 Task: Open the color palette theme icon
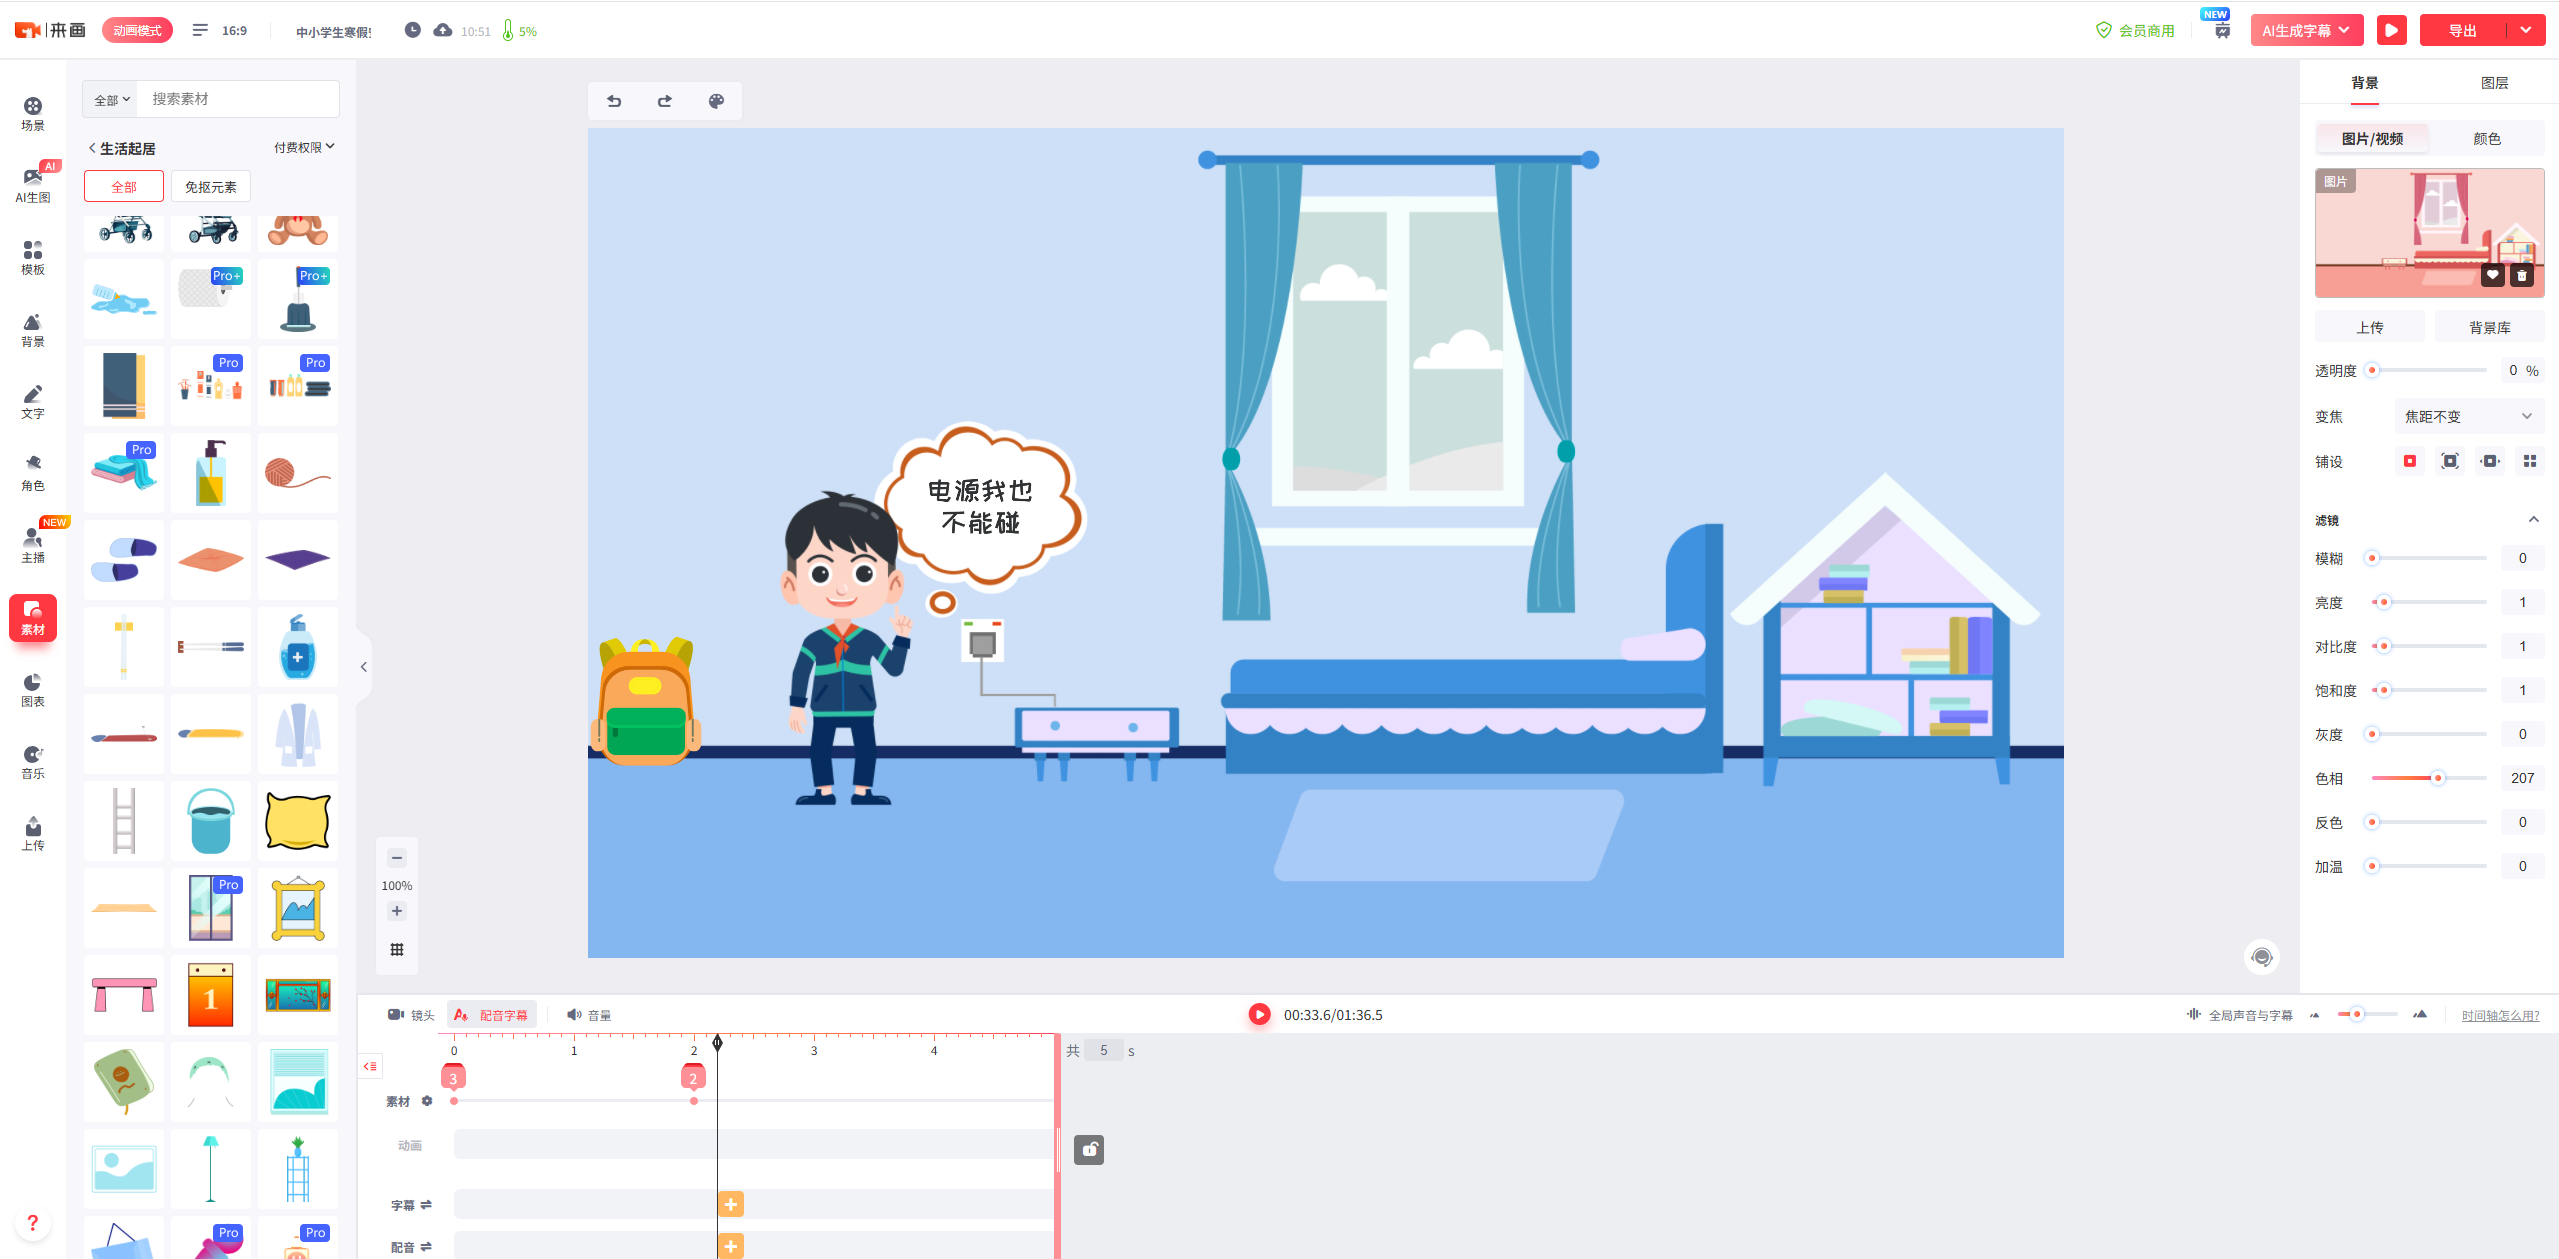point(716,101)
